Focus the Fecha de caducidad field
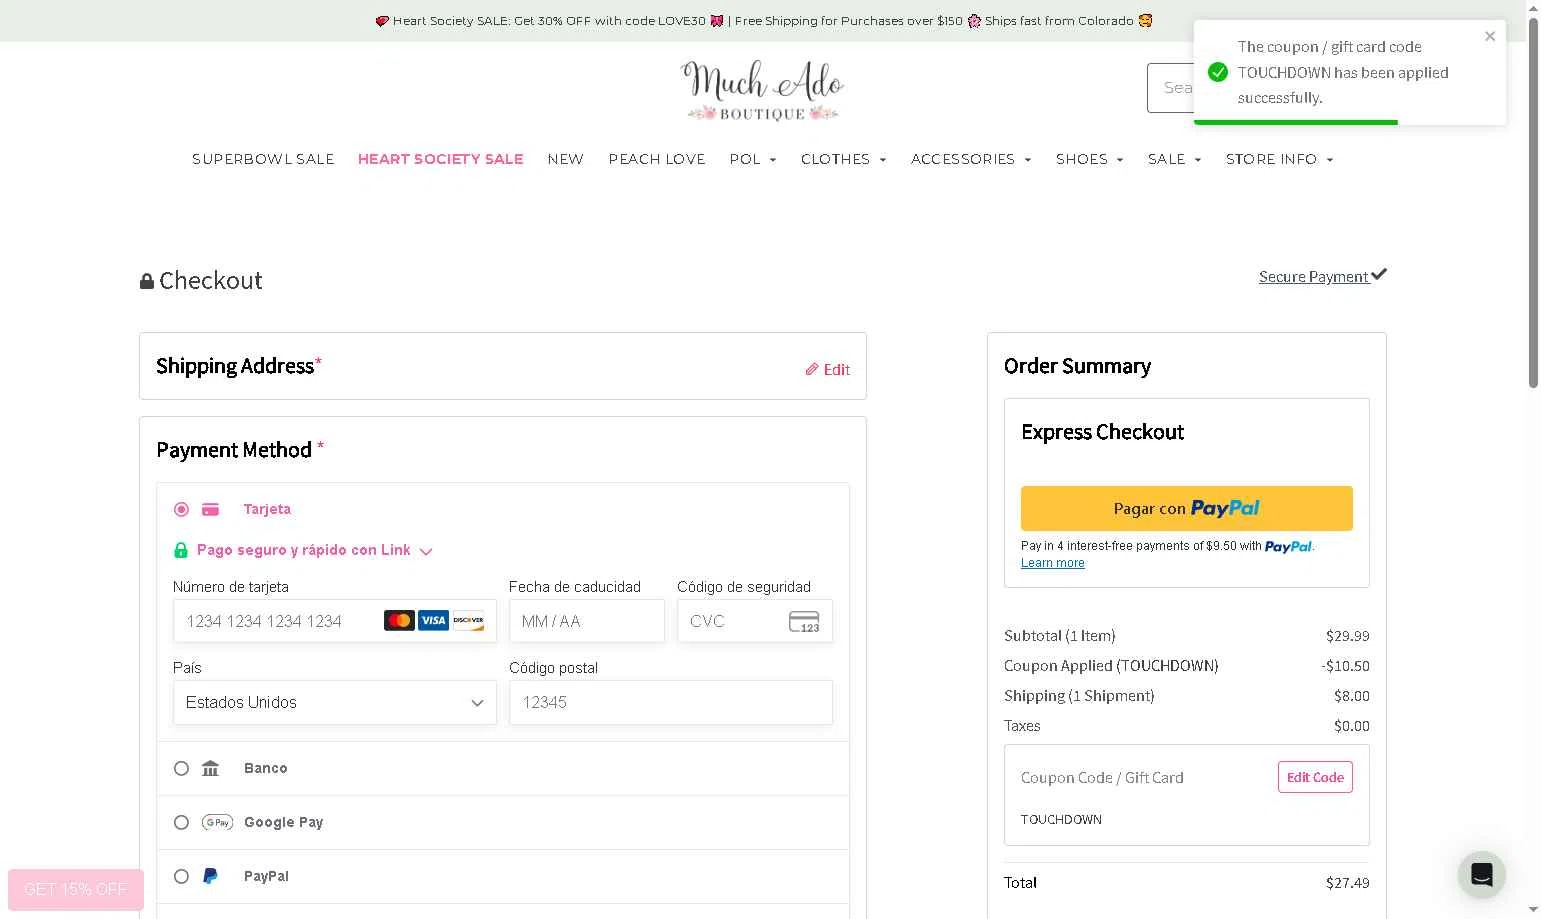The height and width of the screenshot is (919, 1541). coord(587,621)
